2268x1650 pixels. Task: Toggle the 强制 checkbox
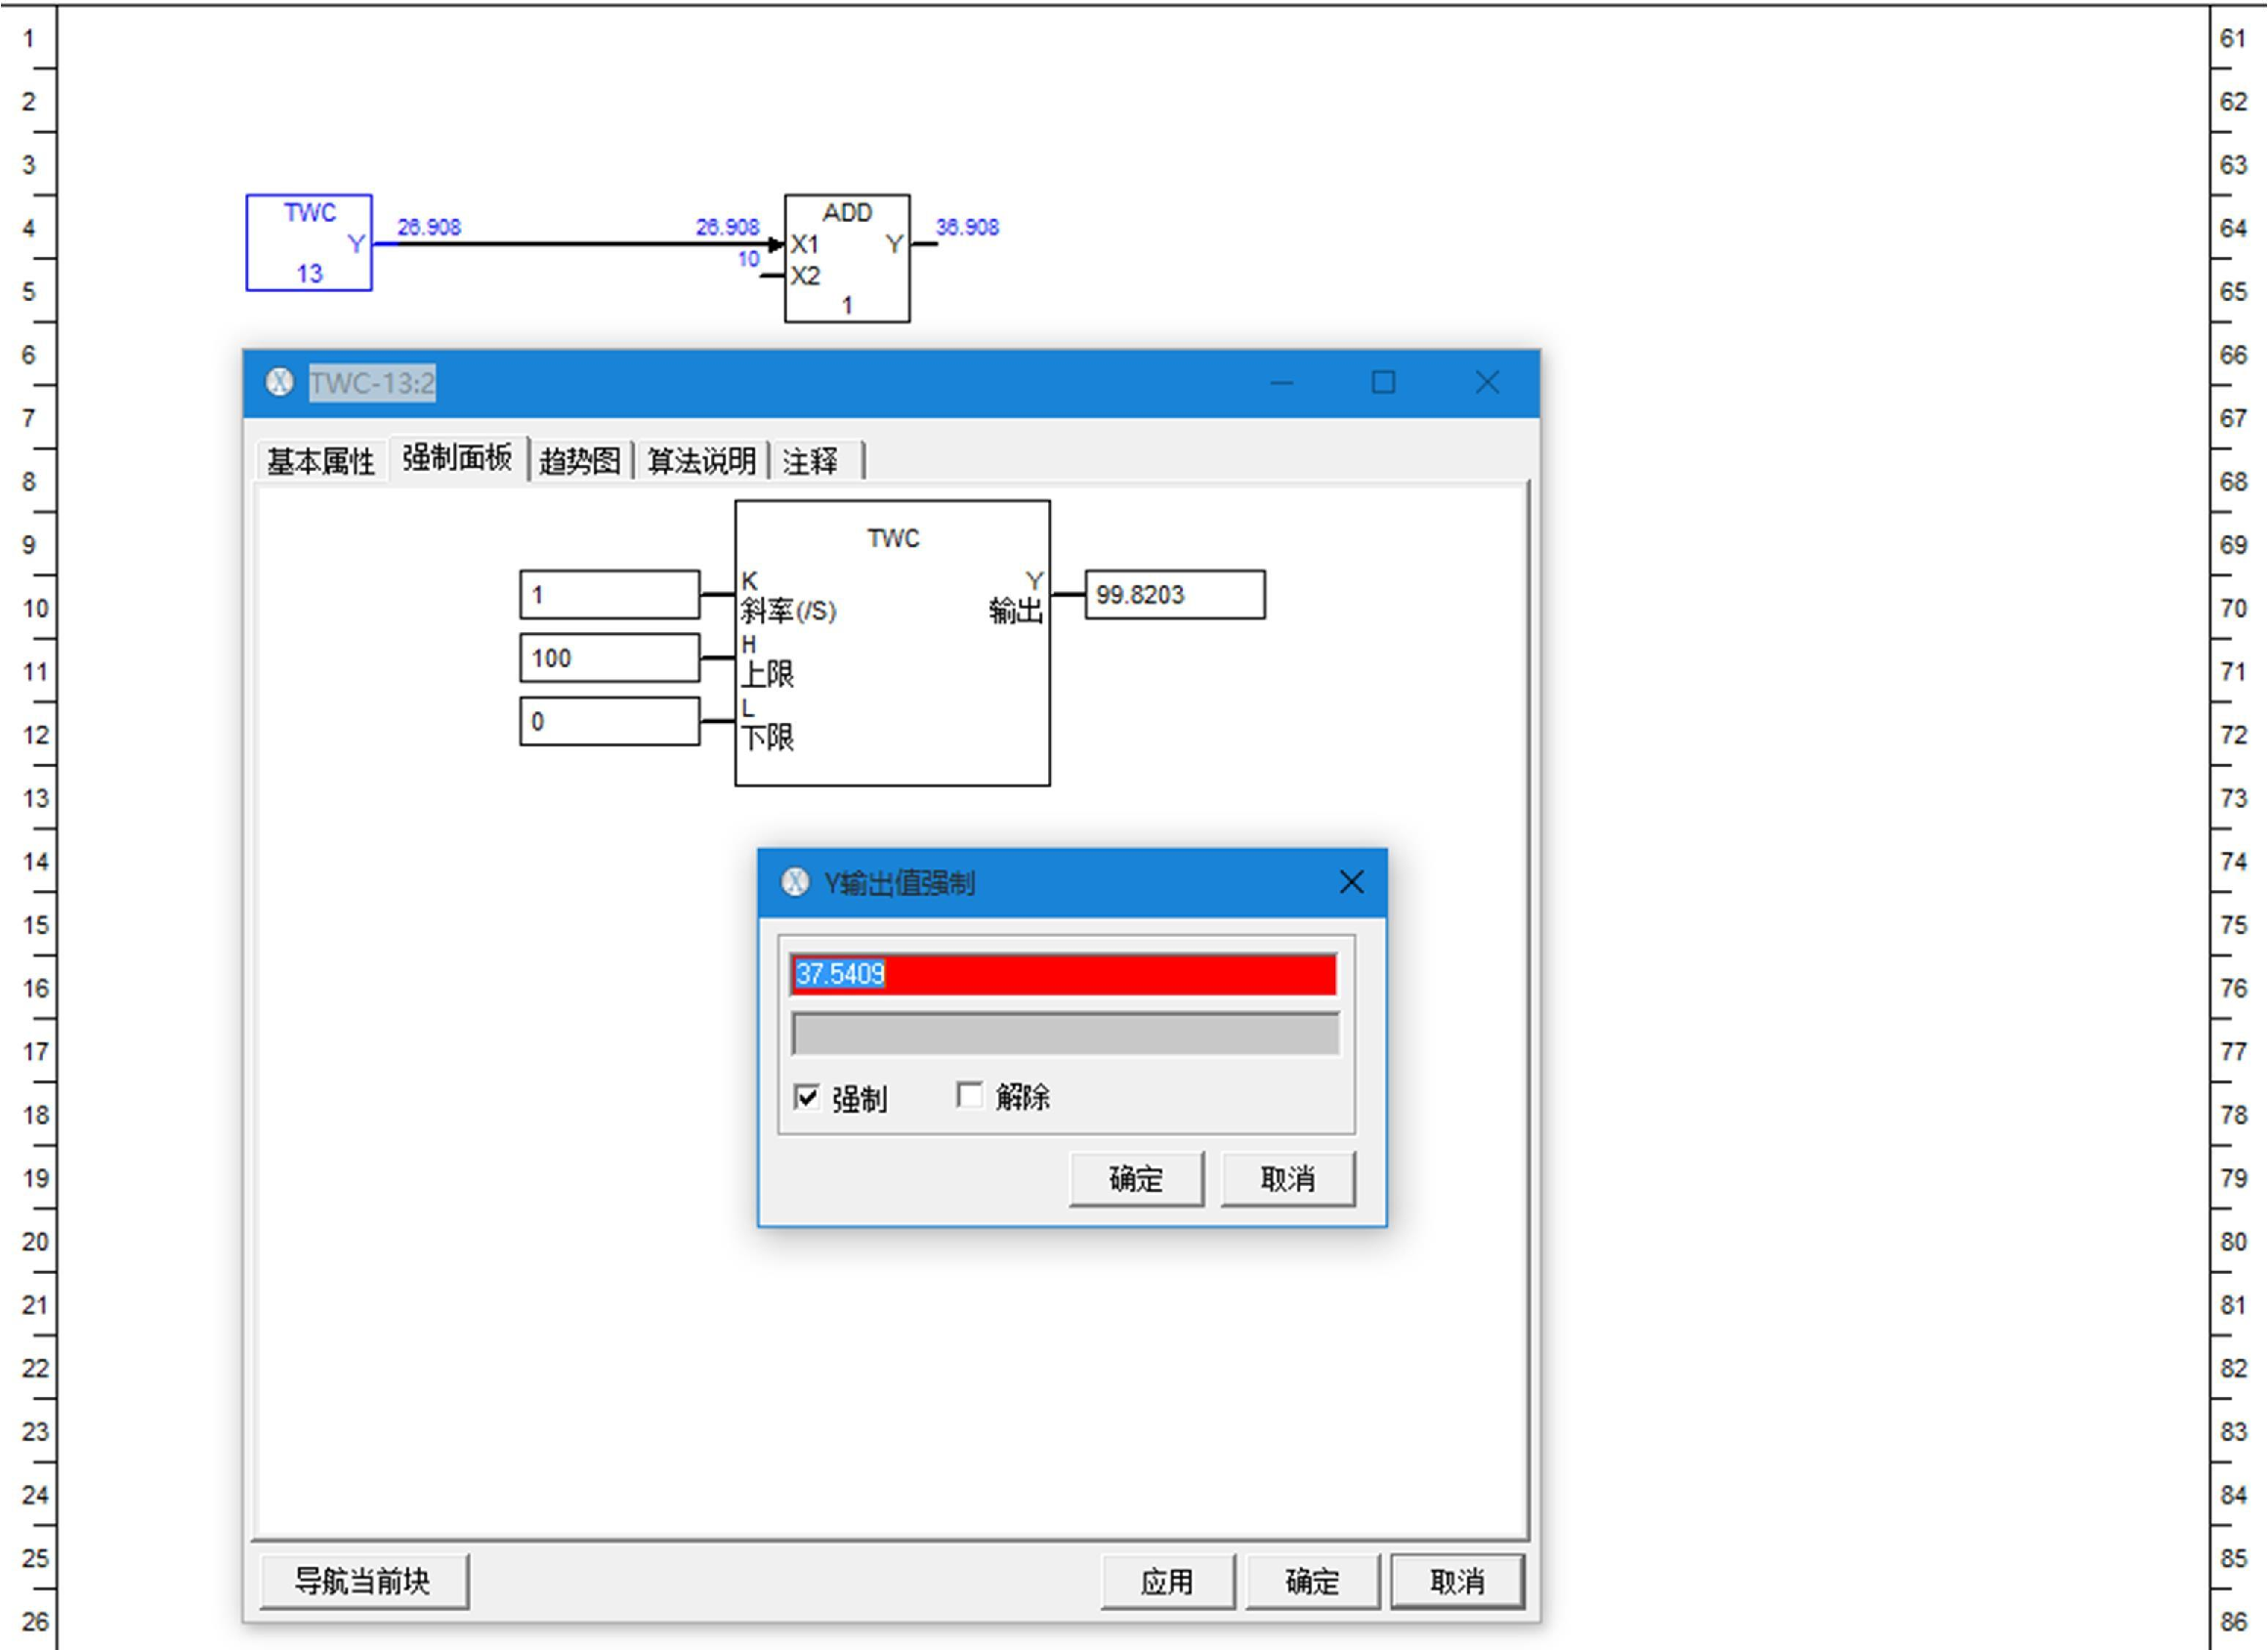pos(807,1097)
